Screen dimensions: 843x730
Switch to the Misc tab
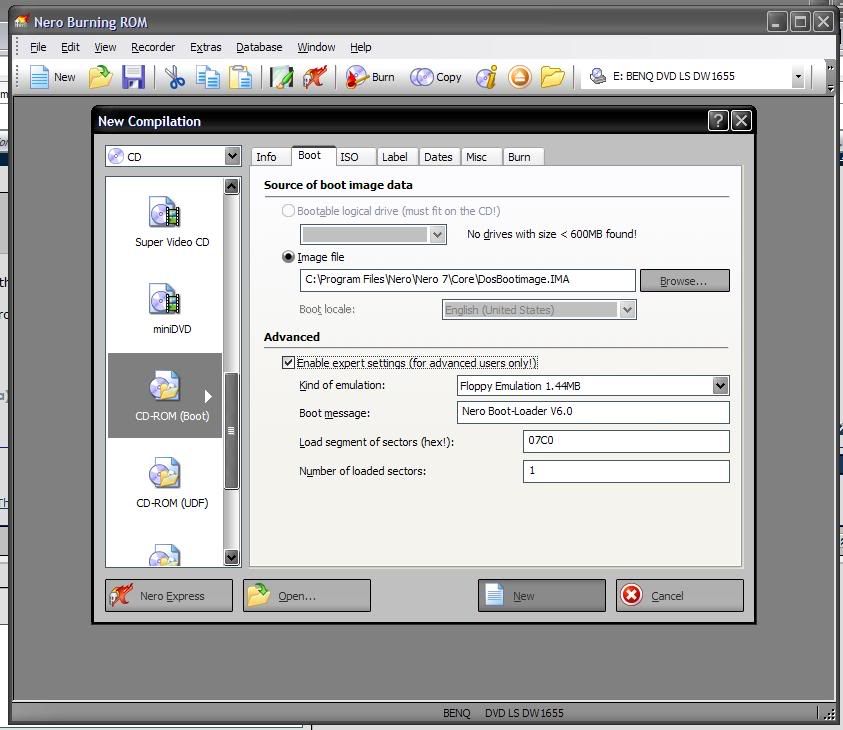point(476,157)
